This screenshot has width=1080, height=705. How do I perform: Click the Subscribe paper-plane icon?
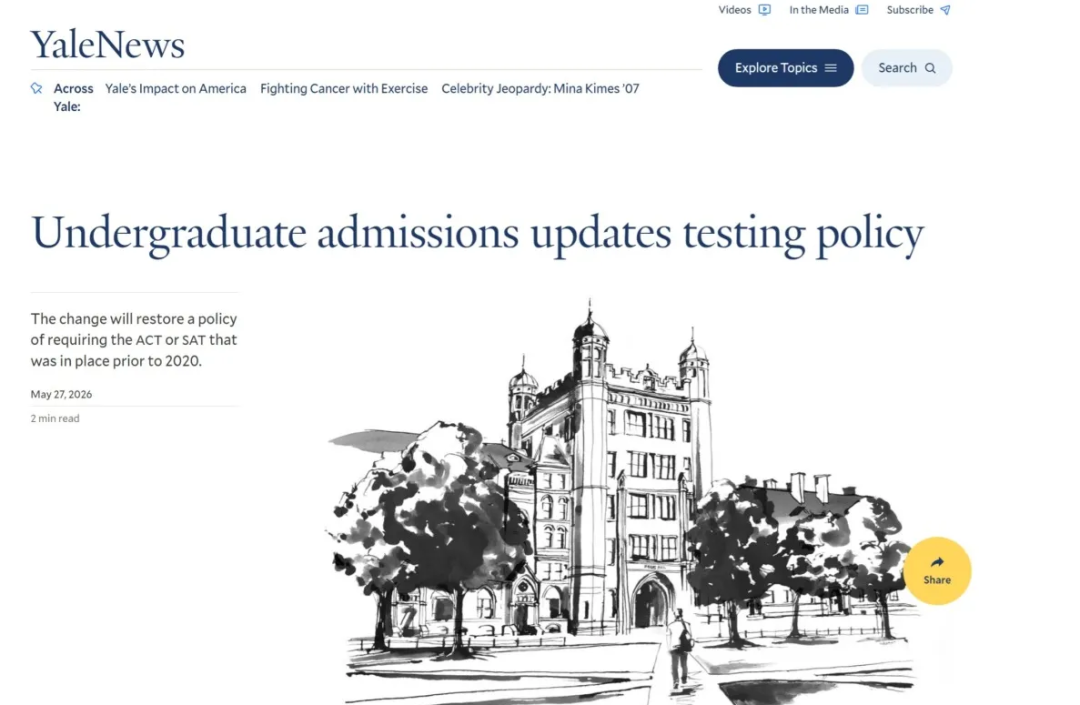coord(946,10)
